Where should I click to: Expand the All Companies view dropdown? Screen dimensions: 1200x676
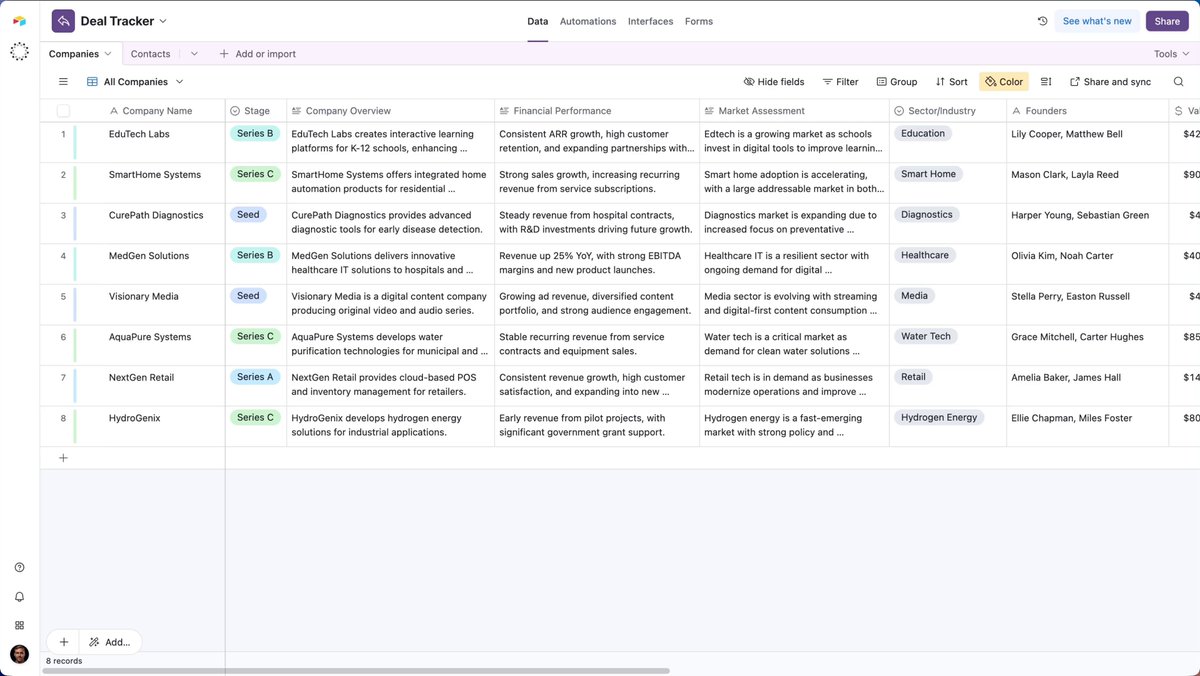tap(180, 82)
